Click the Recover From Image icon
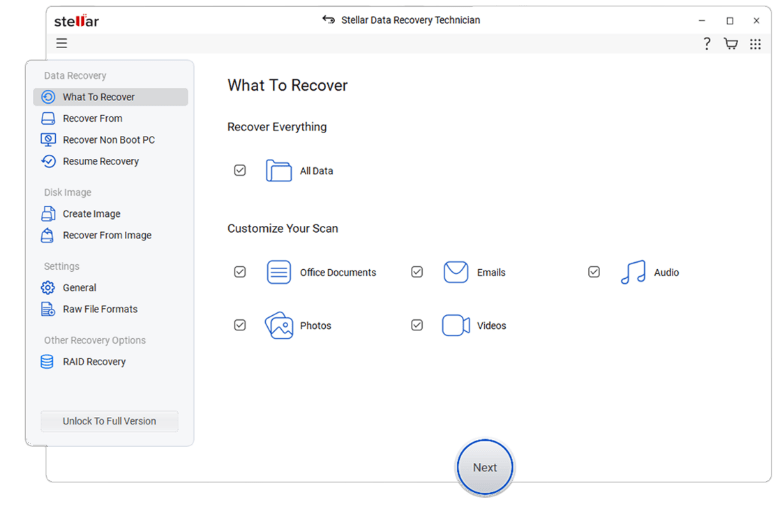 47,235
